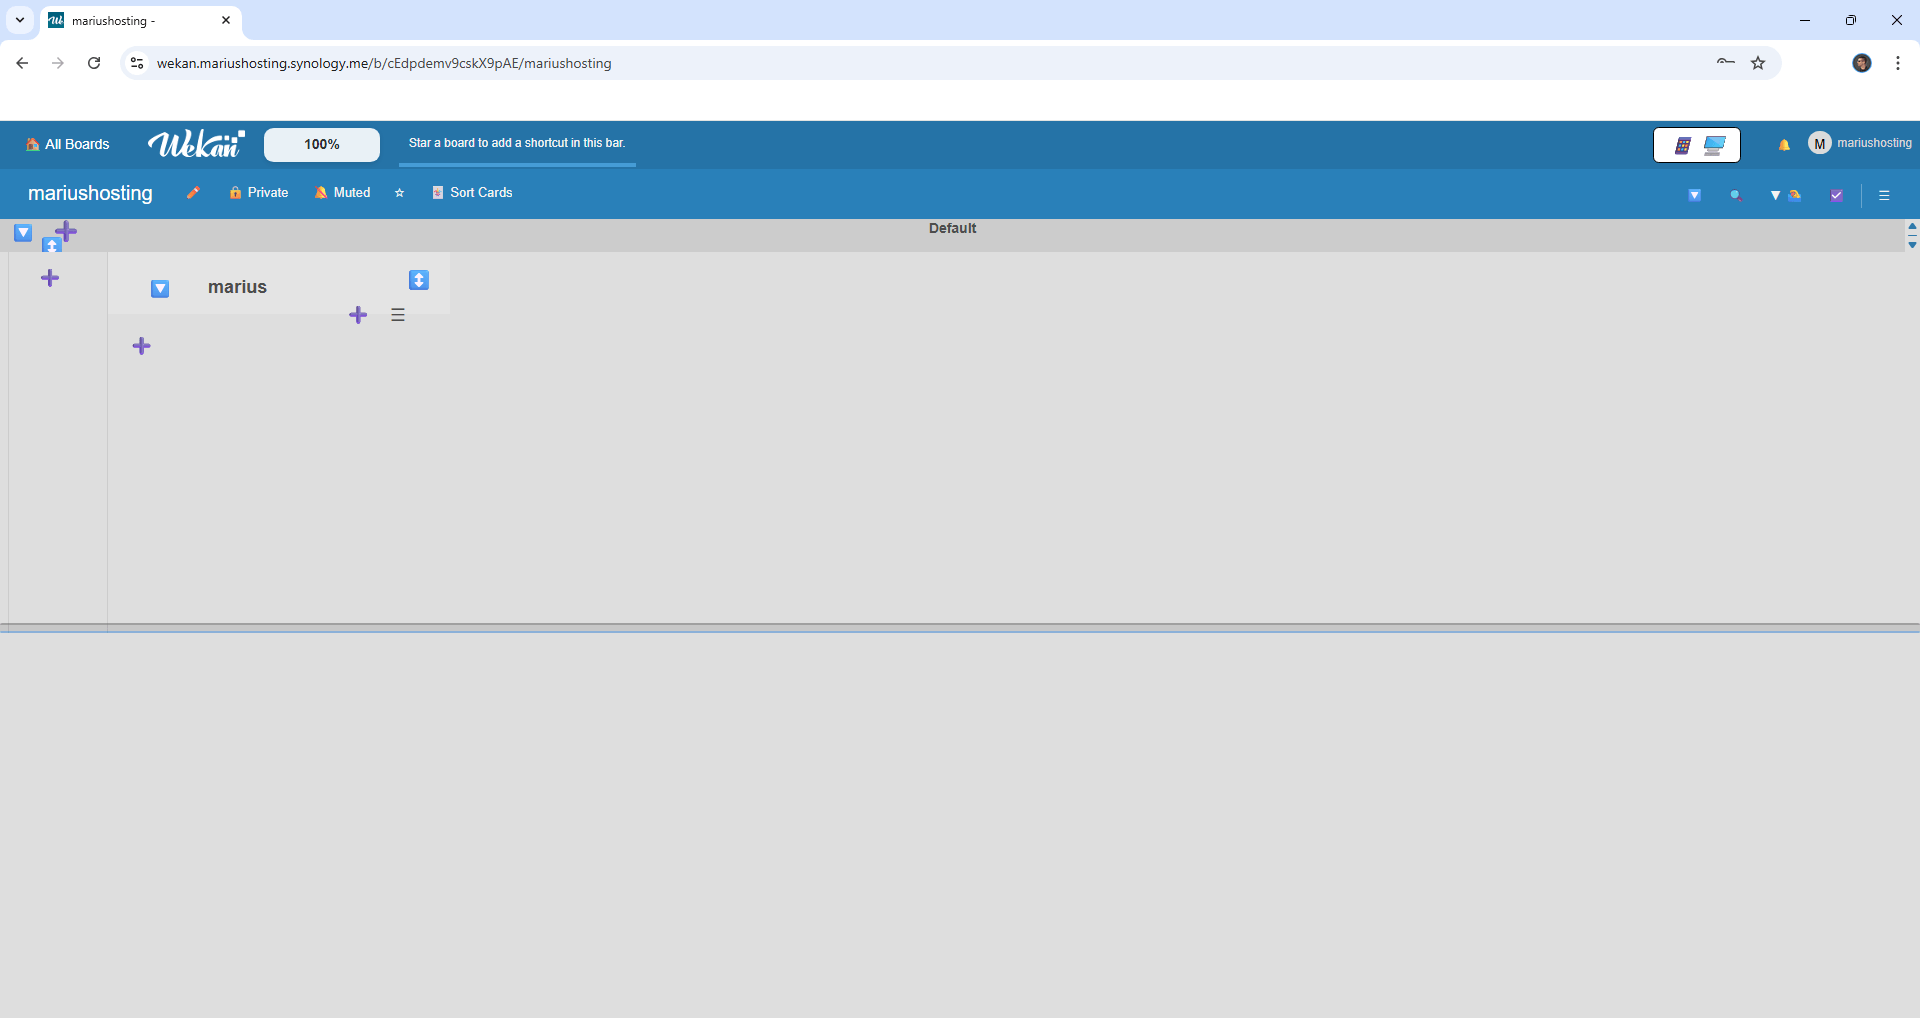Change Private board visibility
This screenshot has width=1920, height=1018.
(x=258, y=193)
